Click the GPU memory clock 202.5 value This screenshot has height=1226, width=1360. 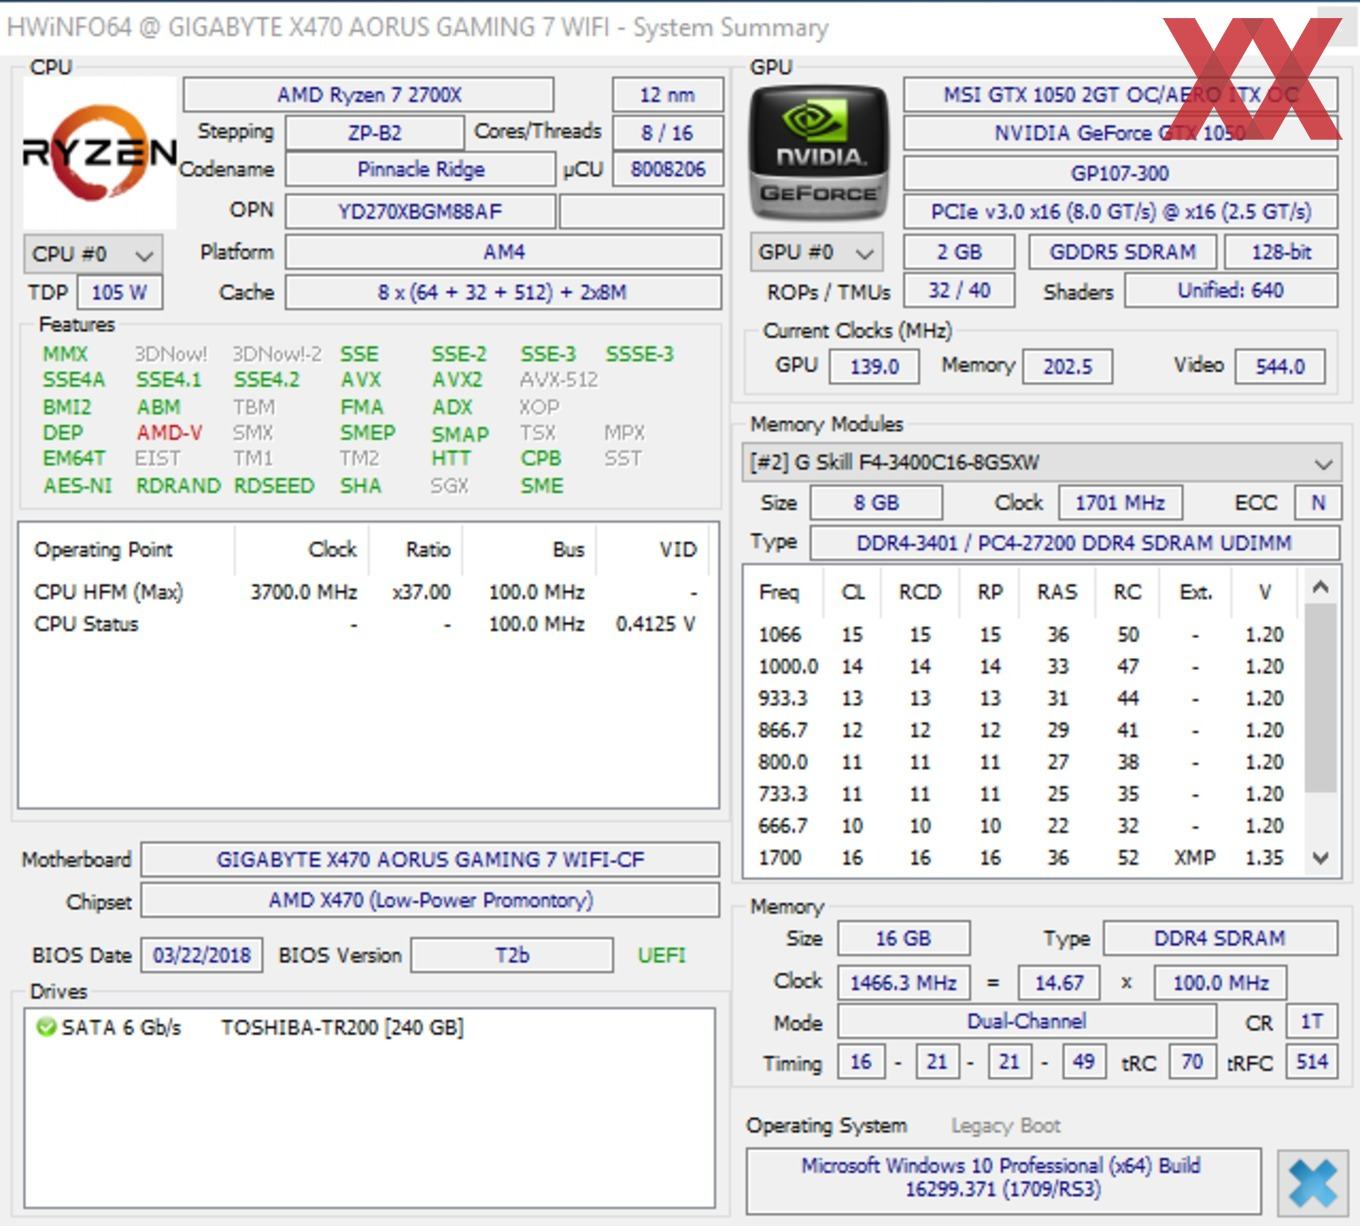coord(1068,366)
